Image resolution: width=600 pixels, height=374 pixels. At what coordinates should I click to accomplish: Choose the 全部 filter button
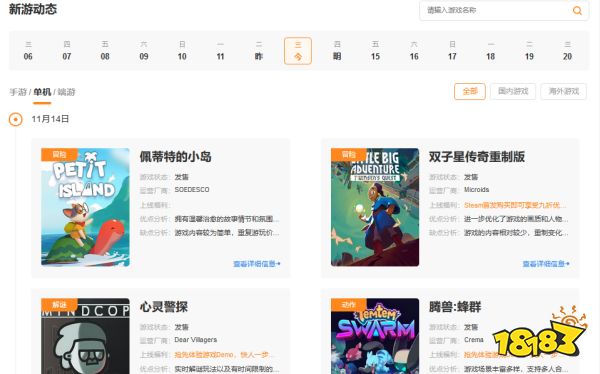(470, 91)
